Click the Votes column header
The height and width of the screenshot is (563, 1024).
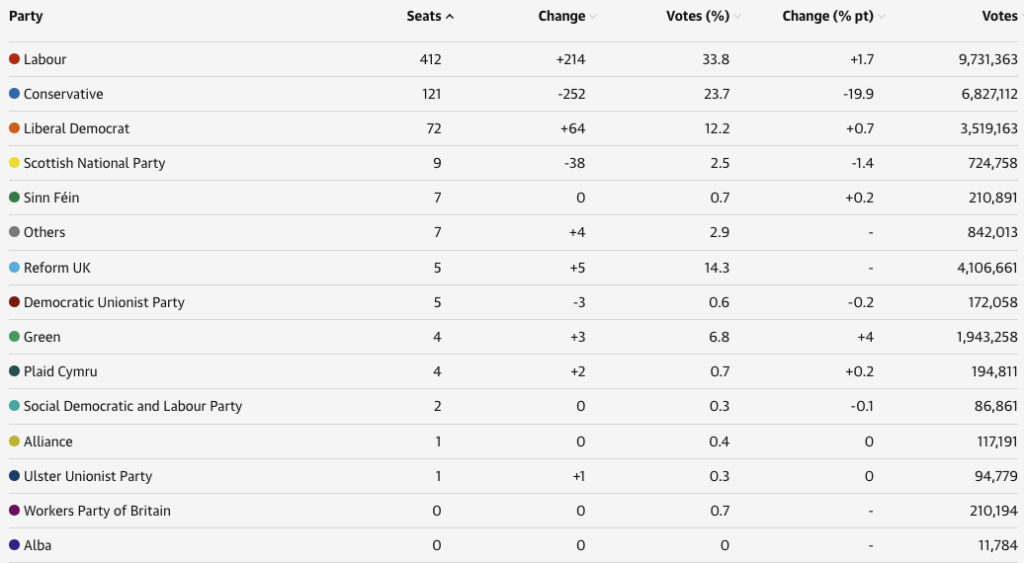click(x=999, y=16)
